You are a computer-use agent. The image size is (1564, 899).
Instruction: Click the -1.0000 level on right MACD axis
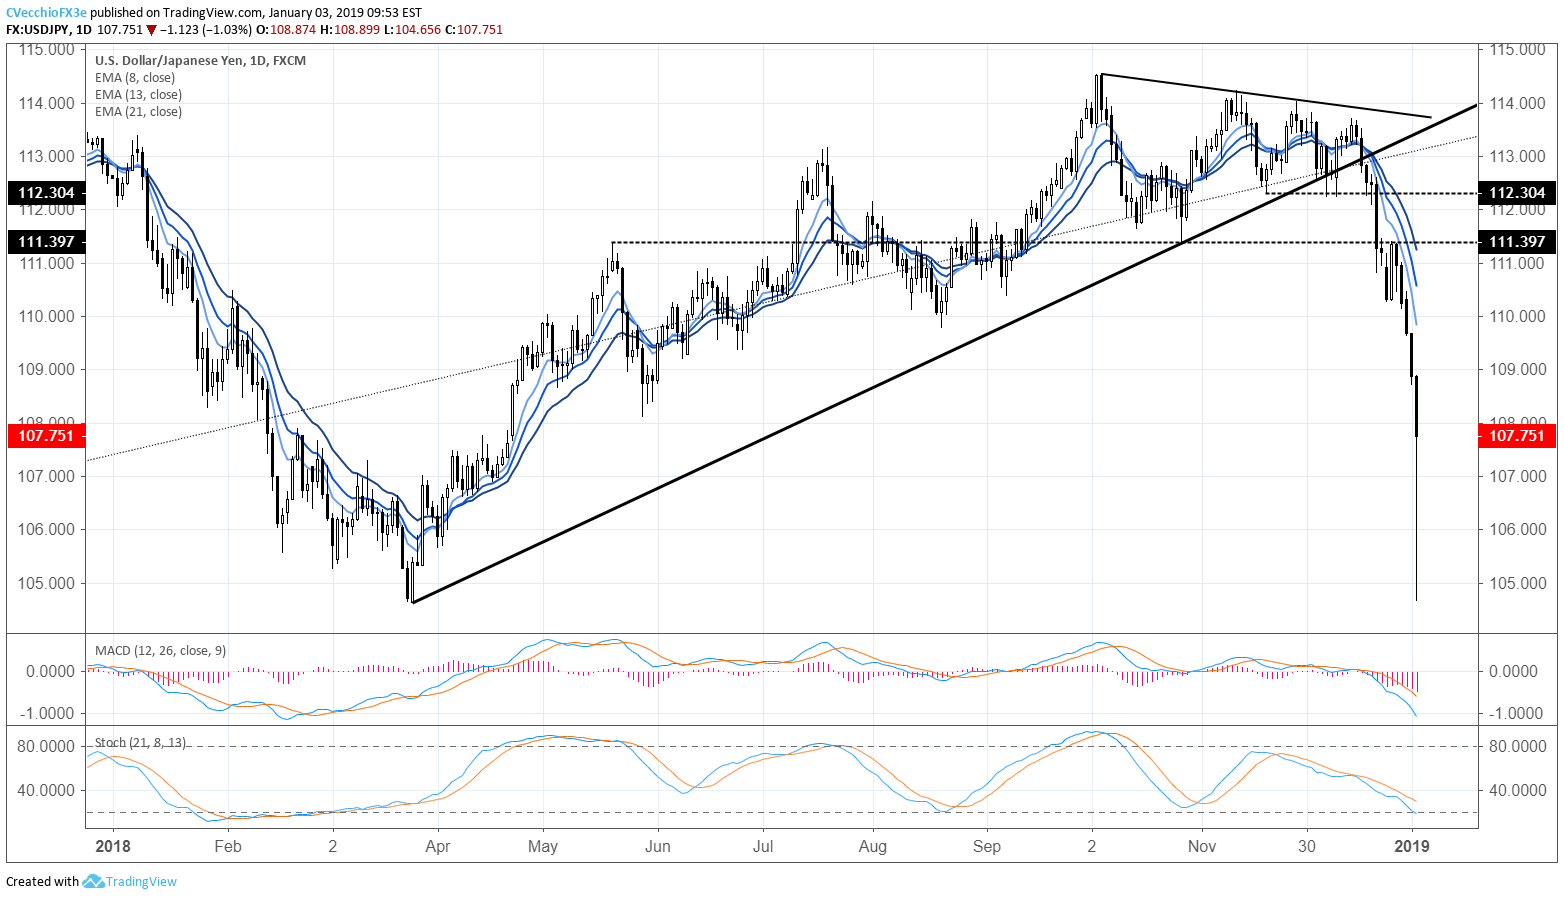coord(1517,713)
